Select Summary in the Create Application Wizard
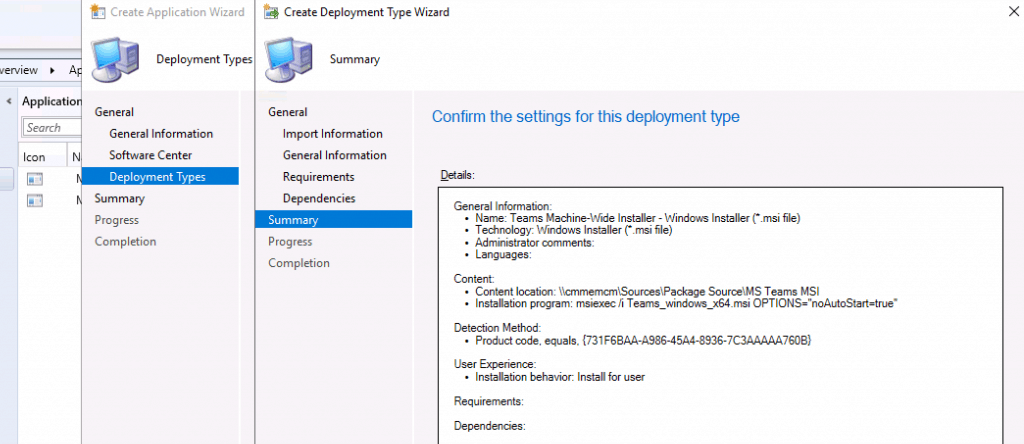The height and width of the screenshot is (444, 1024). point(120,198)
